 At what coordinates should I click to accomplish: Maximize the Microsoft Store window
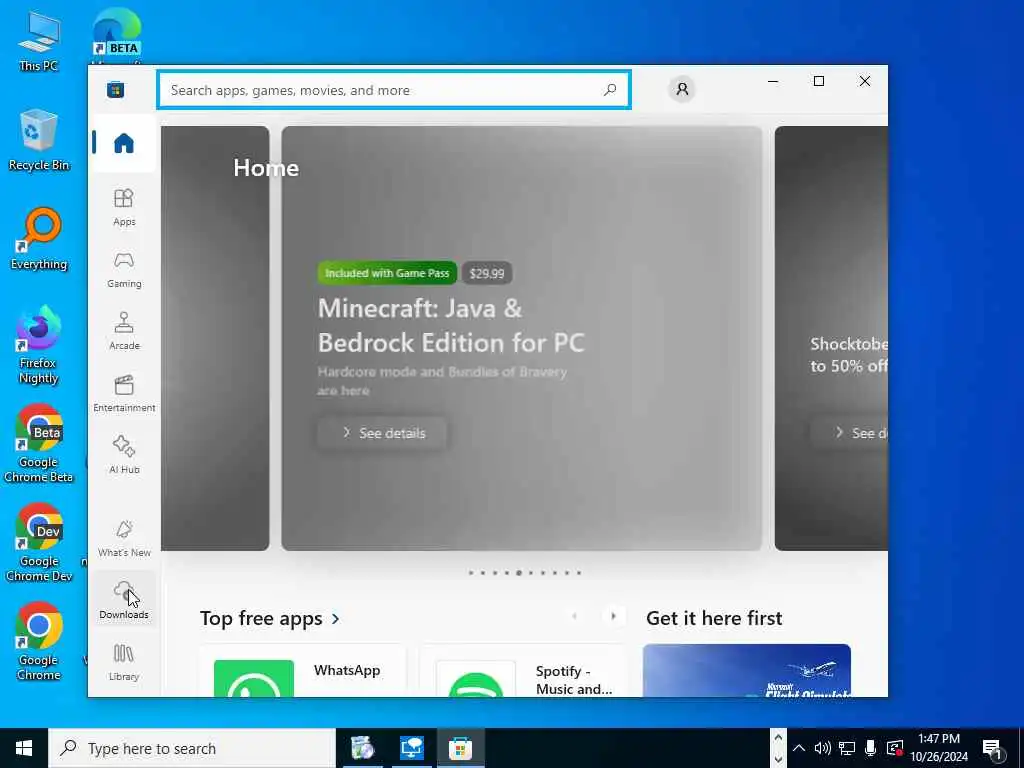coord(819,81)
